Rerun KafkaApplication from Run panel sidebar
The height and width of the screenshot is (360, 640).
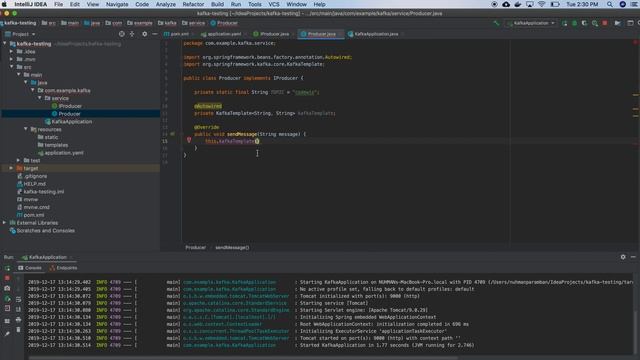pyautogui.click(x=7, y=268)
